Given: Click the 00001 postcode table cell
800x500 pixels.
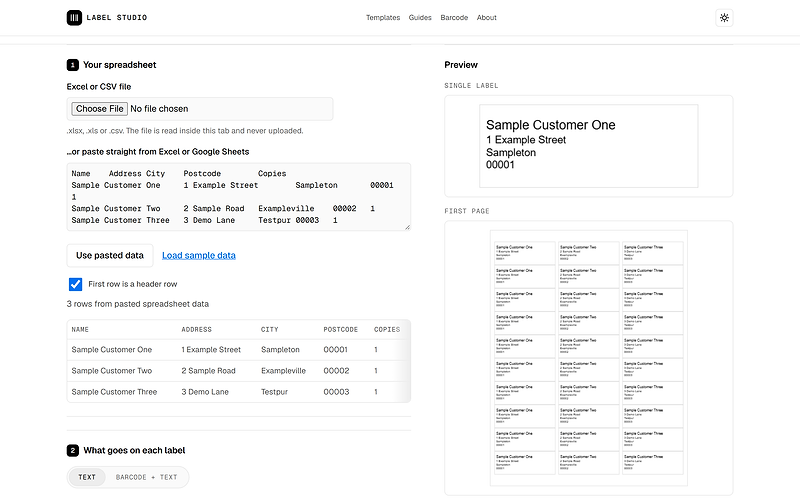Looking at the screenshot, I should (x=336, y=349).
